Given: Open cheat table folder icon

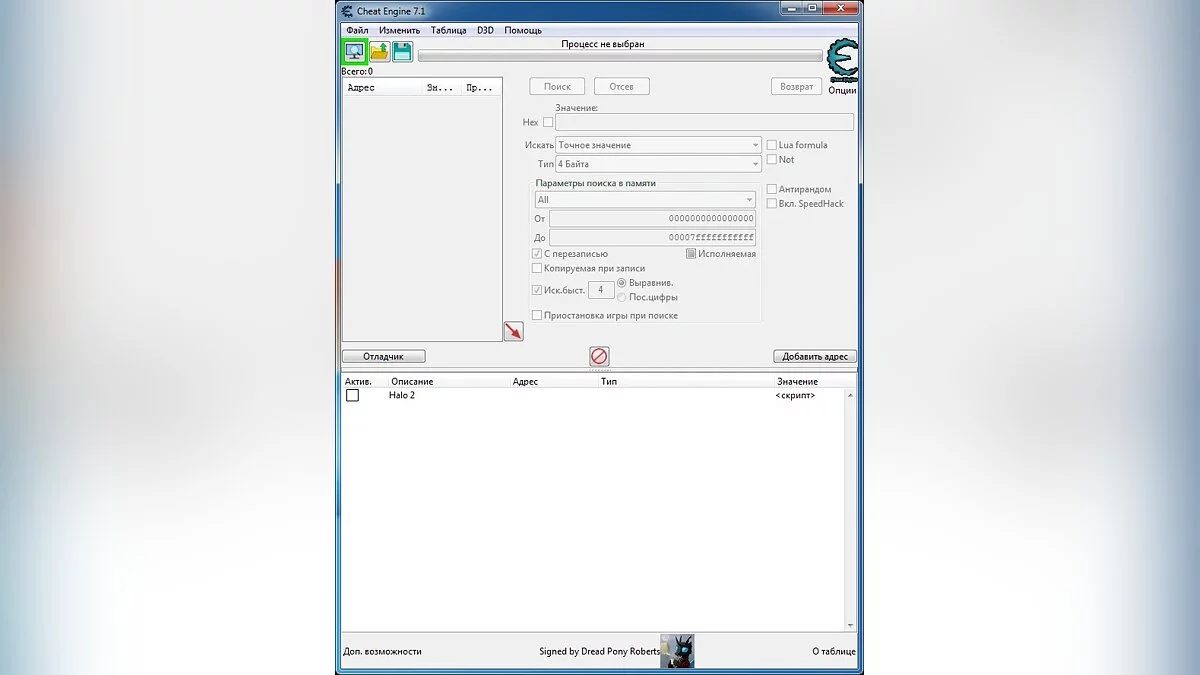Looking at the screenshot, I should [x=380, y=52].
